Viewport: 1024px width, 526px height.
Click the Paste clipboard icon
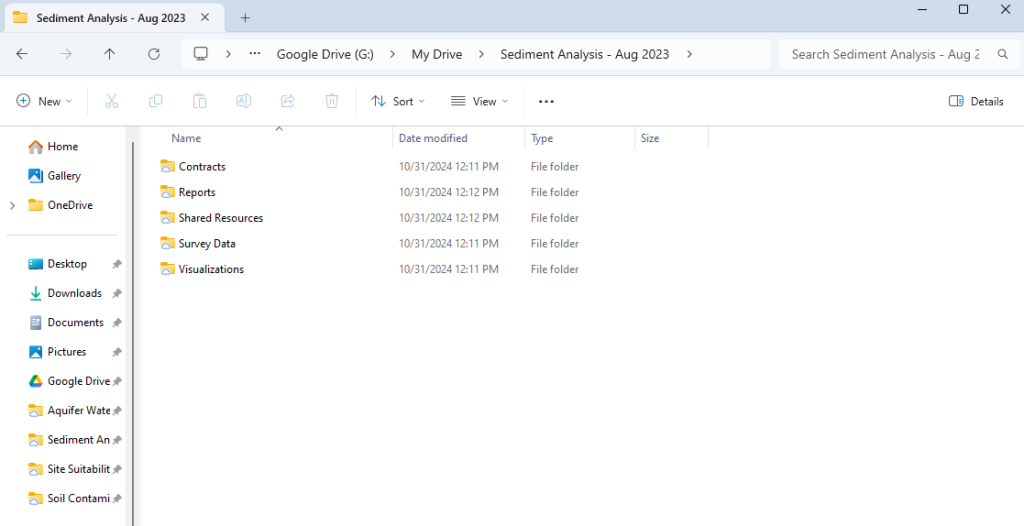click(200, 101)
